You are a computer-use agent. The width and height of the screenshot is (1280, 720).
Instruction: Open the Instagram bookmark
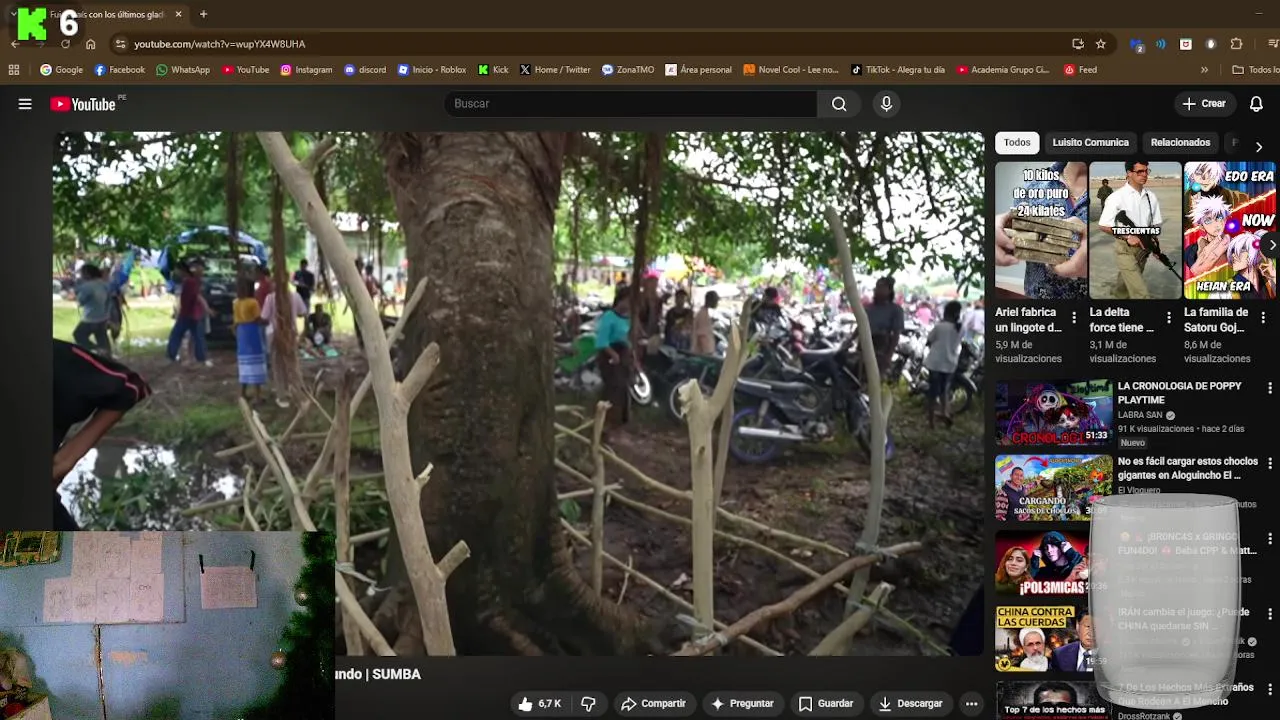point(306,70)
